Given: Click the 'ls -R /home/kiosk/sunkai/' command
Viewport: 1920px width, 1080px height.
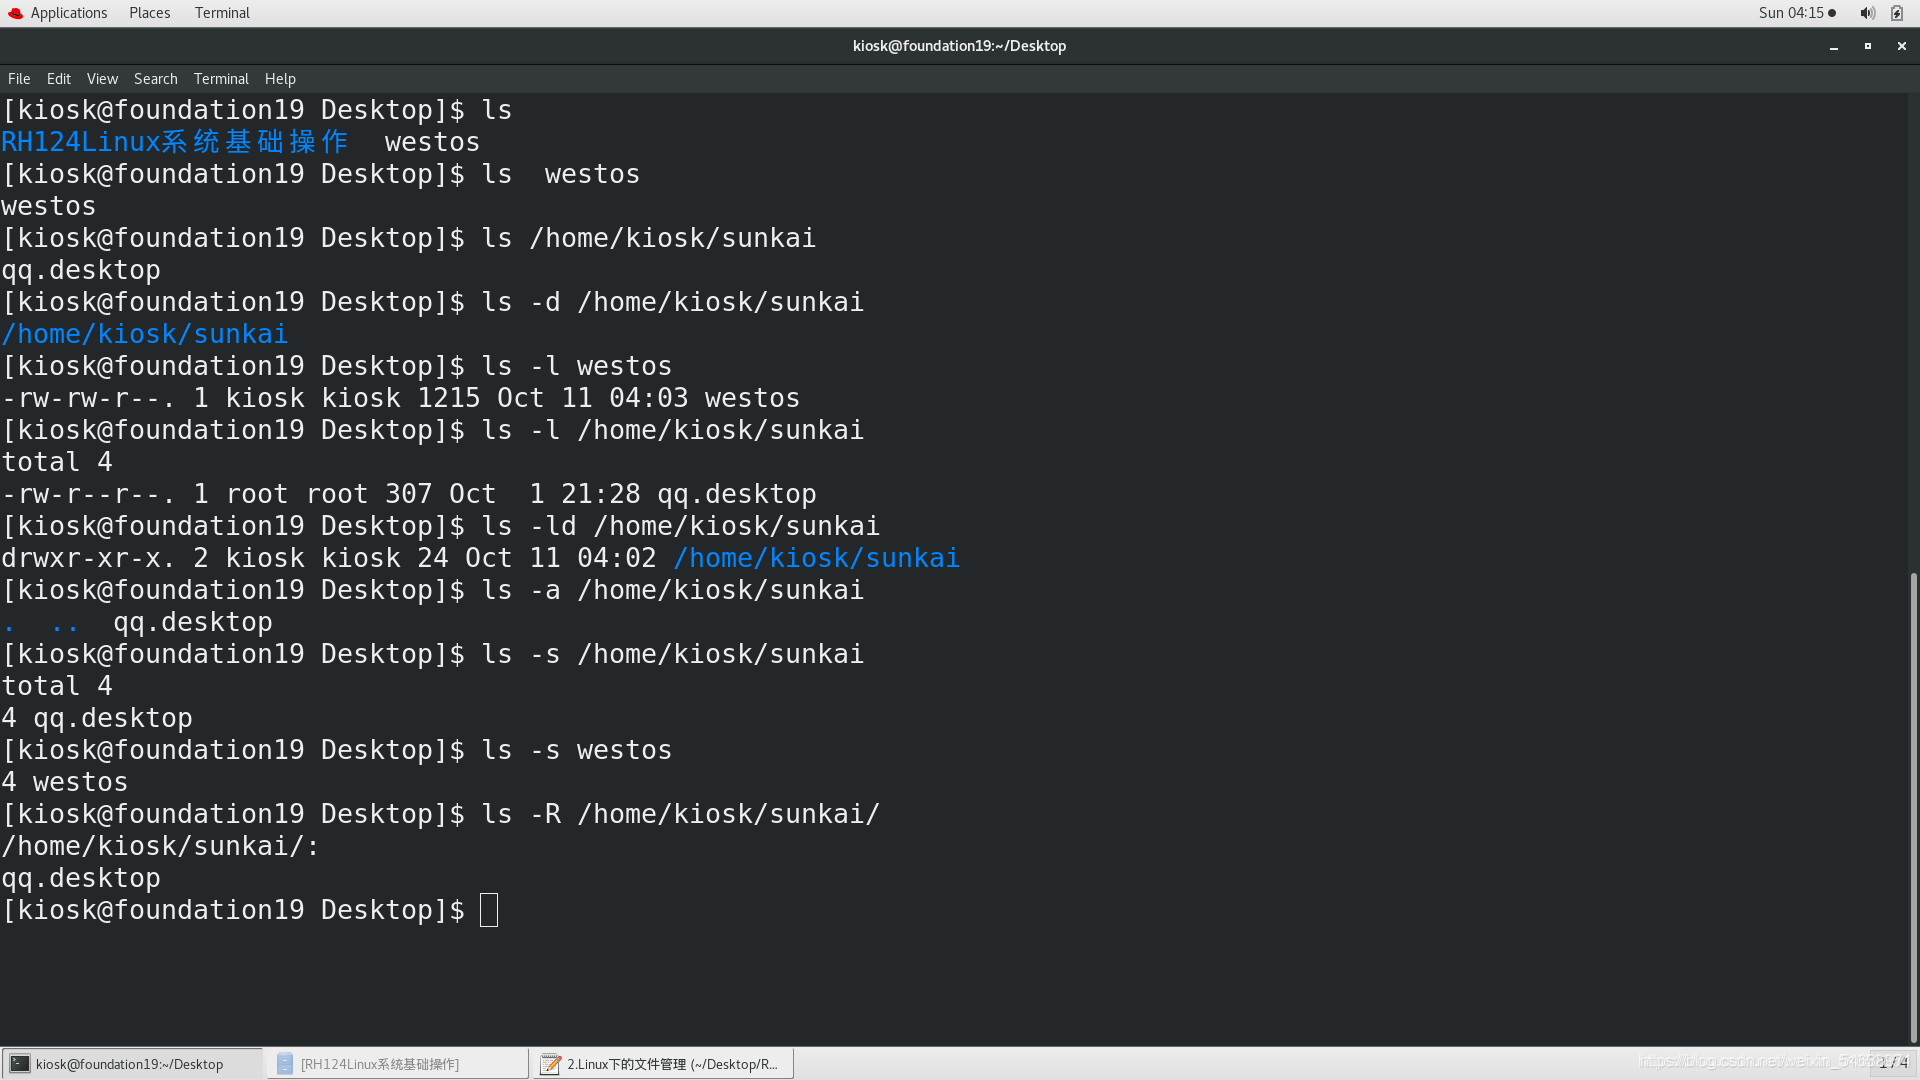Looking at the screenshot, I should (x=681, y=814).
